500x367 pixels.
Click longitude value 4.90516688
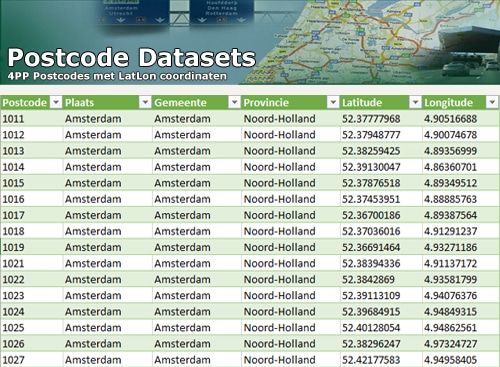451,119
